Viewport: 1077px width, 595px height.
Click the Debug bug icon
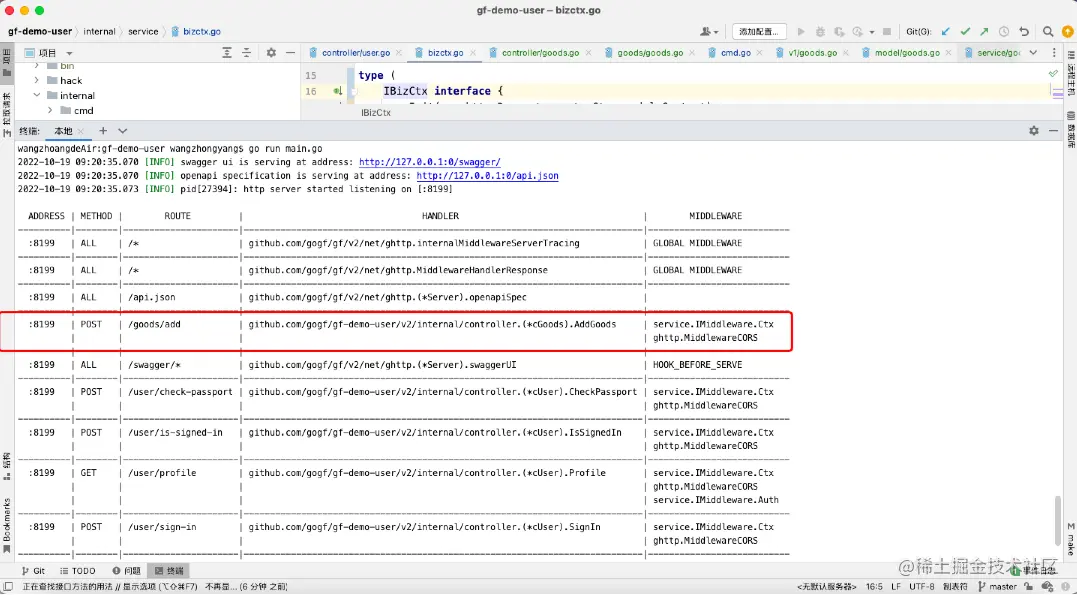820,32
